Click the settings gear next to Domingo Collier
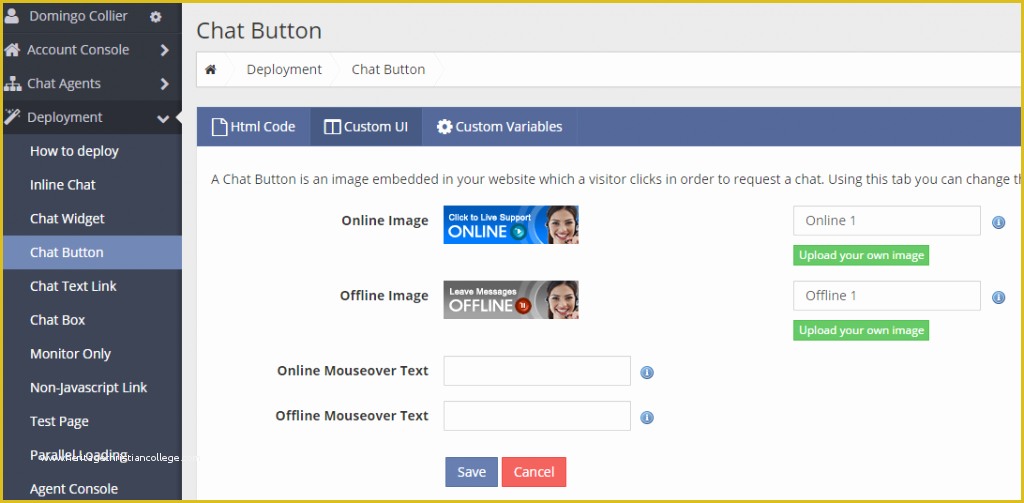1024x503 pixels. point(155,17)
